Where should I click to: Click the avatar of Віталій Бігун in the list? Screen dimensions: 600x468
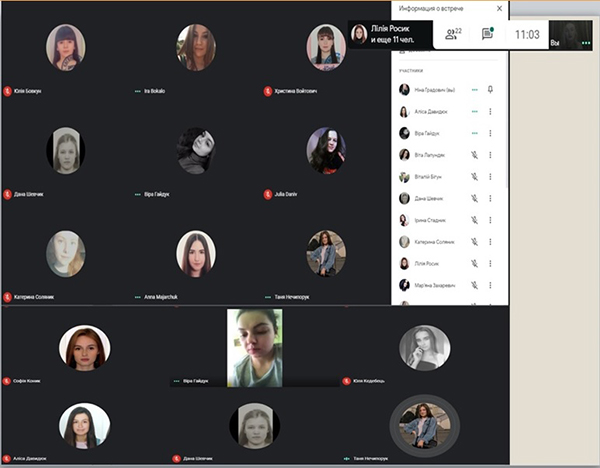(x=404, y=177)
